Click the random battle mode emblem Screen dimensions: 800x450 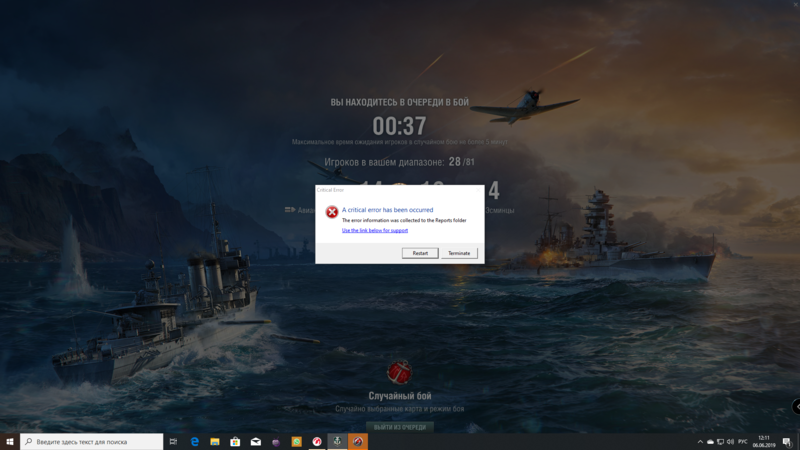coord(399,373)
